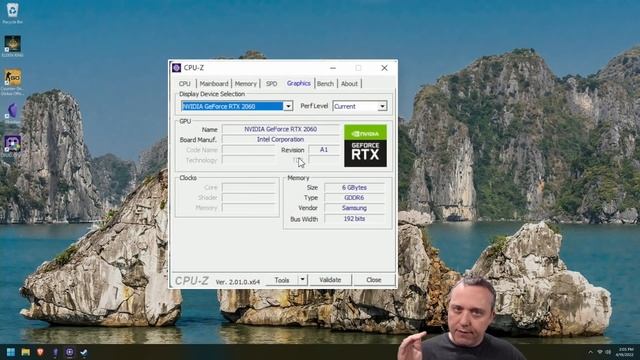640x360 pixels.
Task: Click the Bus Width 192 bits value
Action: pyautogui.click(x=354, y=219)
